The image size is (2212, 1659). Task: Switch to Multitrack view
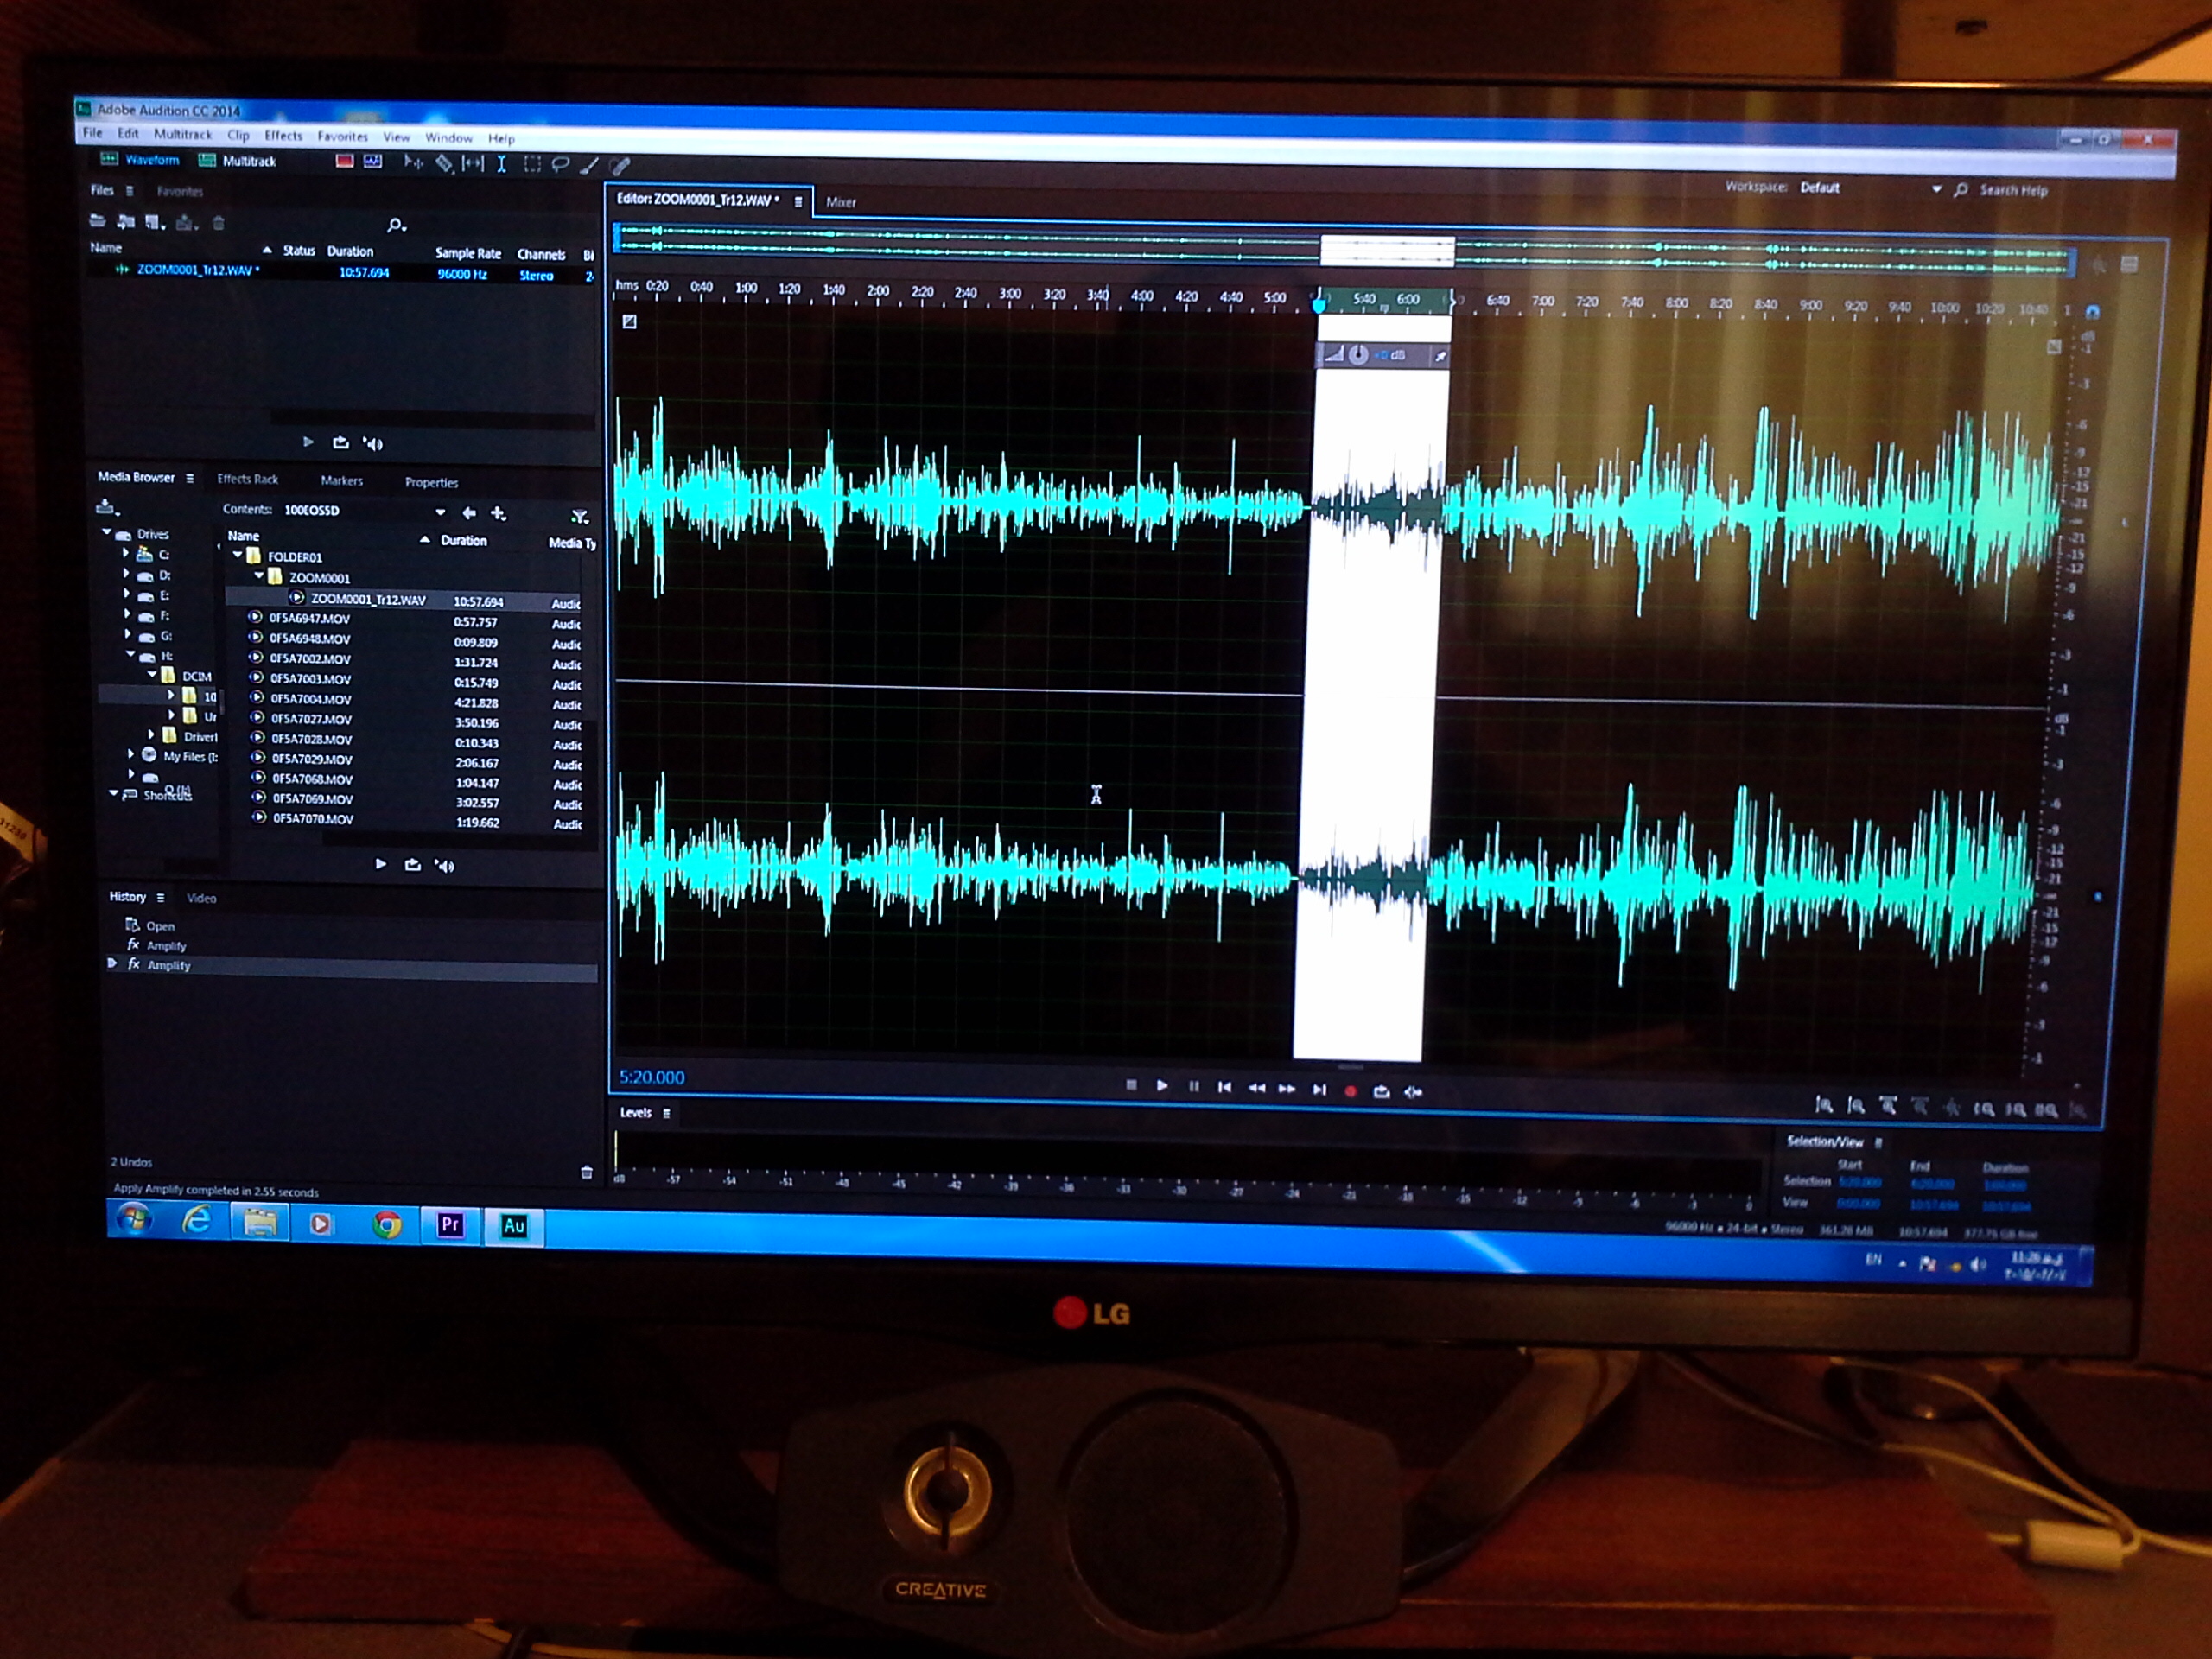238,161
